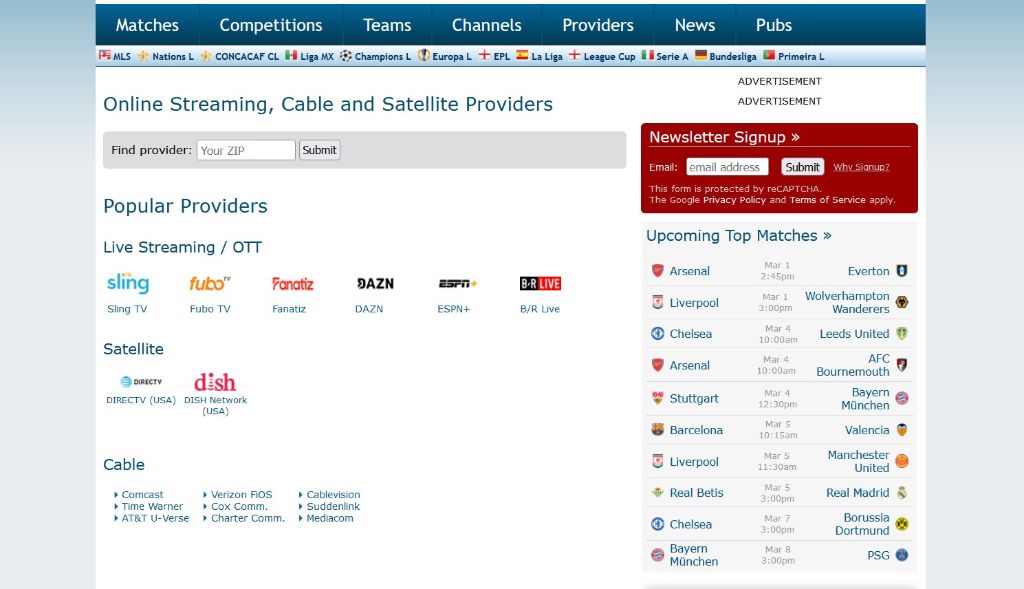Image resolution: width=1024 pixels, height=589 pixels.
Task: Submit the Find provider ZIP form
Action: [x=319, y=150]
